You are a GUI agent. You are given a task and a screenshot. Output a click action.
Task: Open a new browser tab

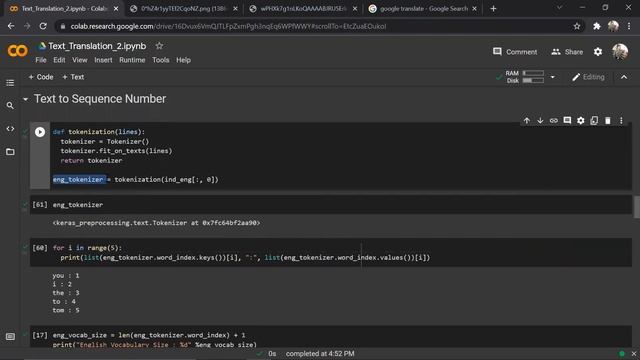click(493, 8)
